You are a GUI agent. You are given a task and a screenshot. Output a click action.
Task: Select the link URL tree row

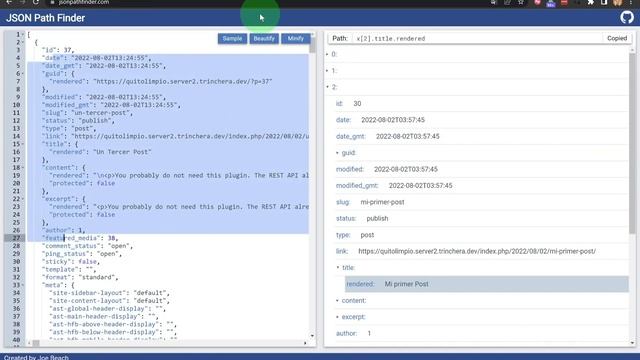click(482, 251)
